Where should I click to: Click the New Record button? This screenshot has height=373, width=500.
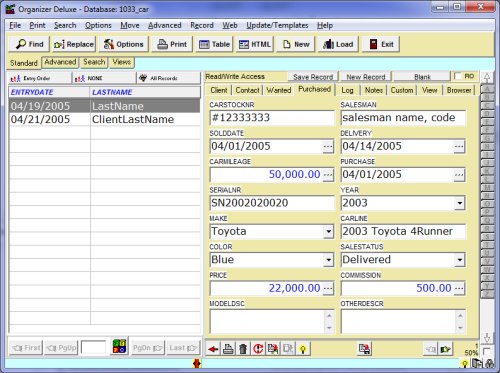click(x=366, y=77)
